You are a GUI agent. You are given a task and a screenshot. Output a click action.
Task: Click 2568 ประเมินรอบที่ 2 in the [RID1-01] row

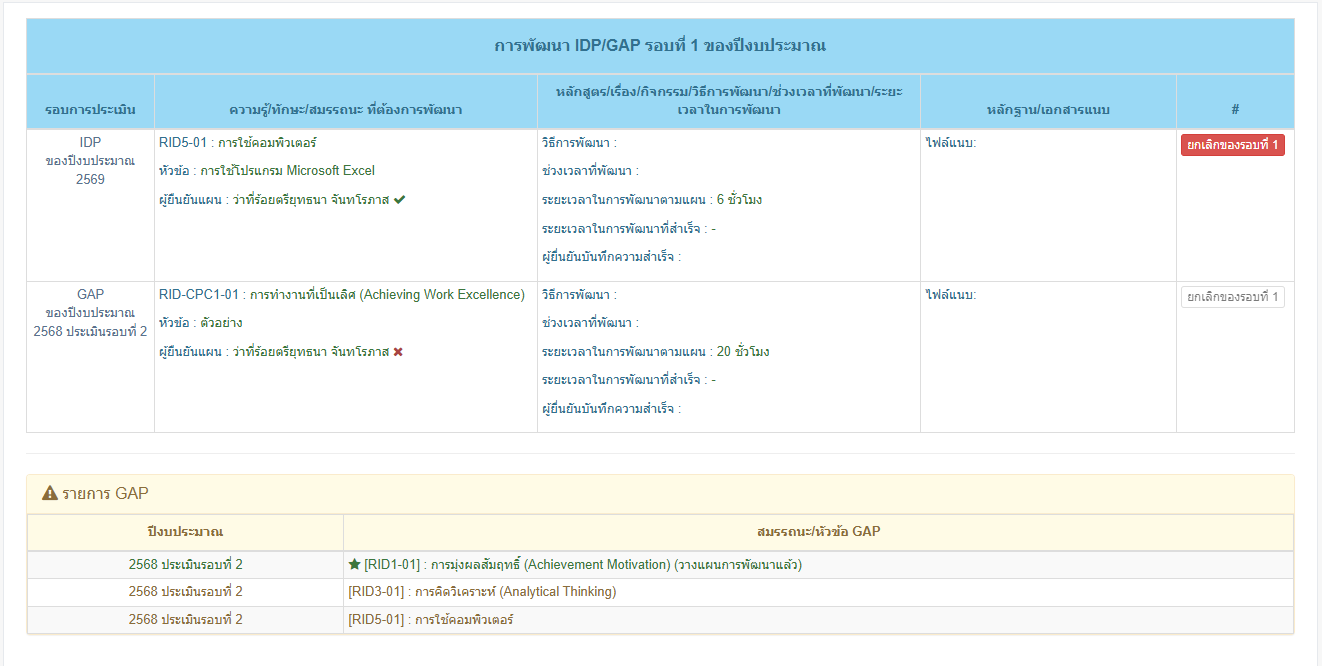click(186, 565)
